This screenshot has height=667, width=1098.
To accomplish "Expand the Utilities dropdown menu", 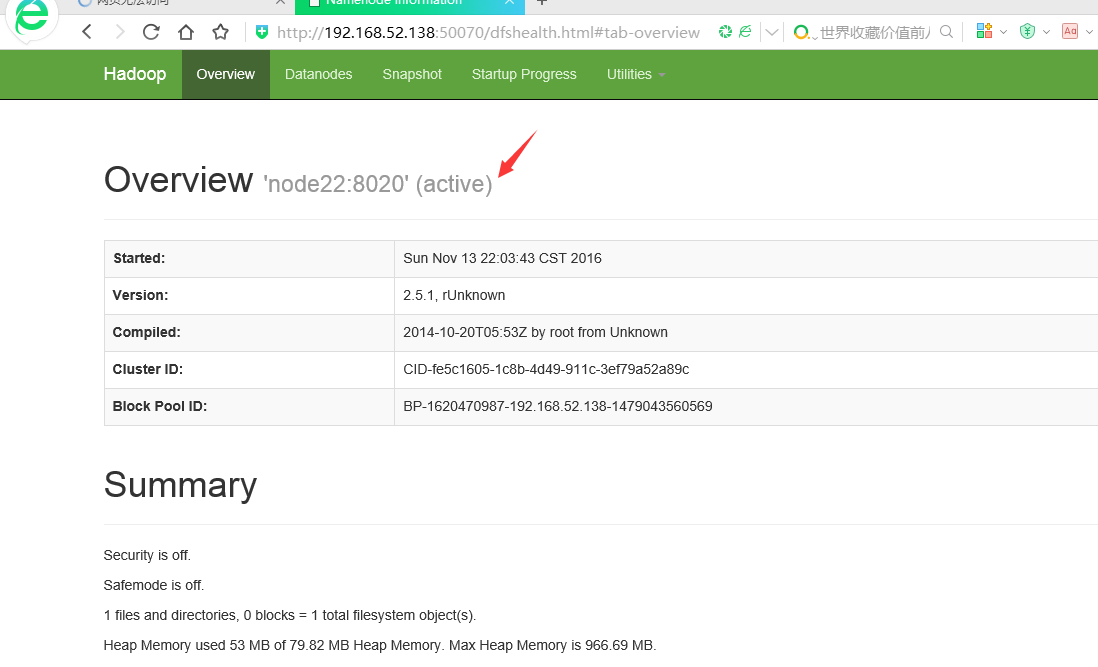I will [x=636, y=74].
